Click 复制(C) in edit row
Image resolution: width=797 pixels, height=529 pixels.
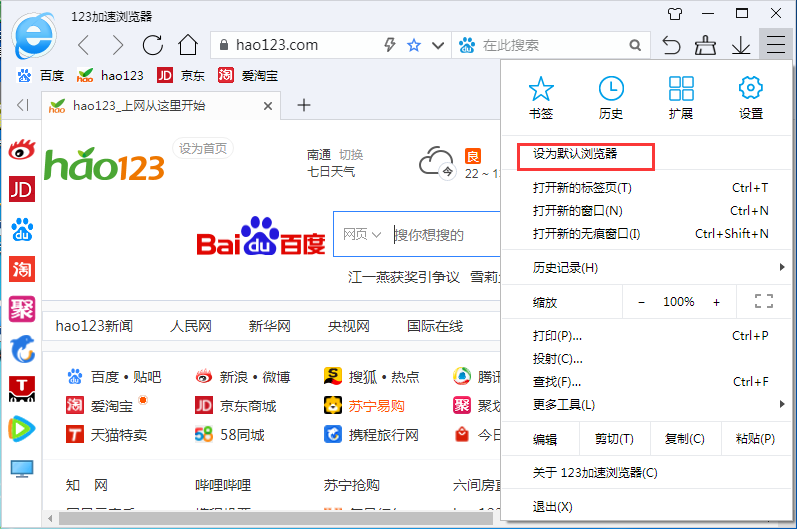pyautogui.click(x=685, y=439)
